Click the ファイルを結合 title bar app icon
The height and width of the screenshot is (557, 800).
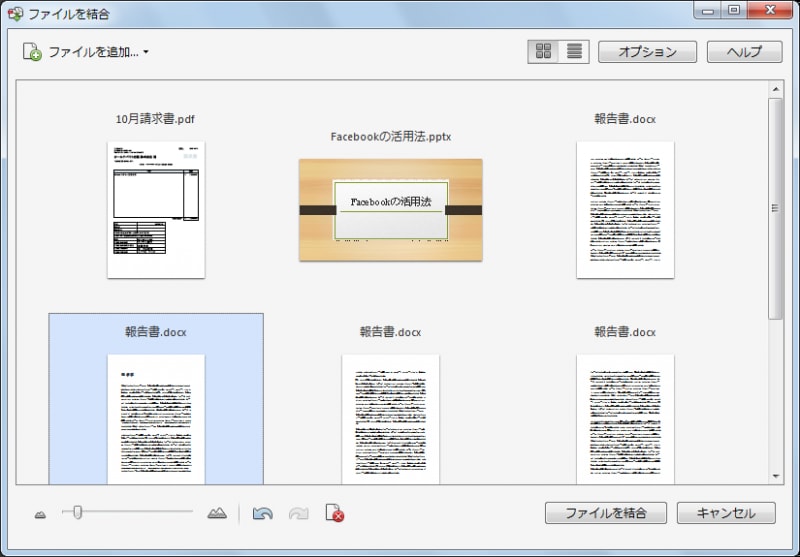pos(15,14)
